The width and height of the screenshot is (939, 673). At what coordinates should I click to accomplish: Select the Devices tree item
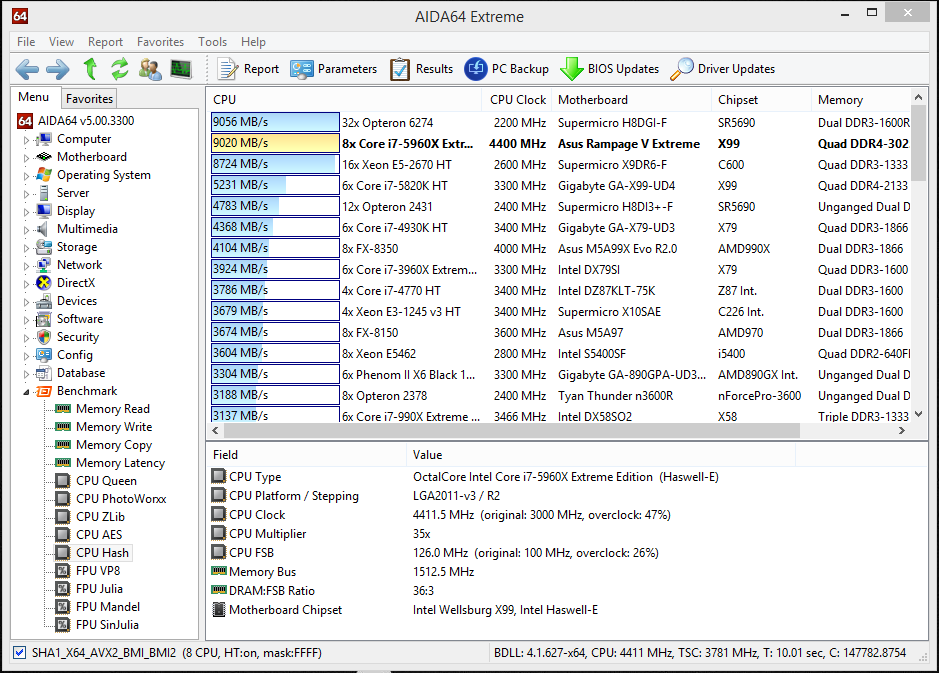click(x=77, y=301)
